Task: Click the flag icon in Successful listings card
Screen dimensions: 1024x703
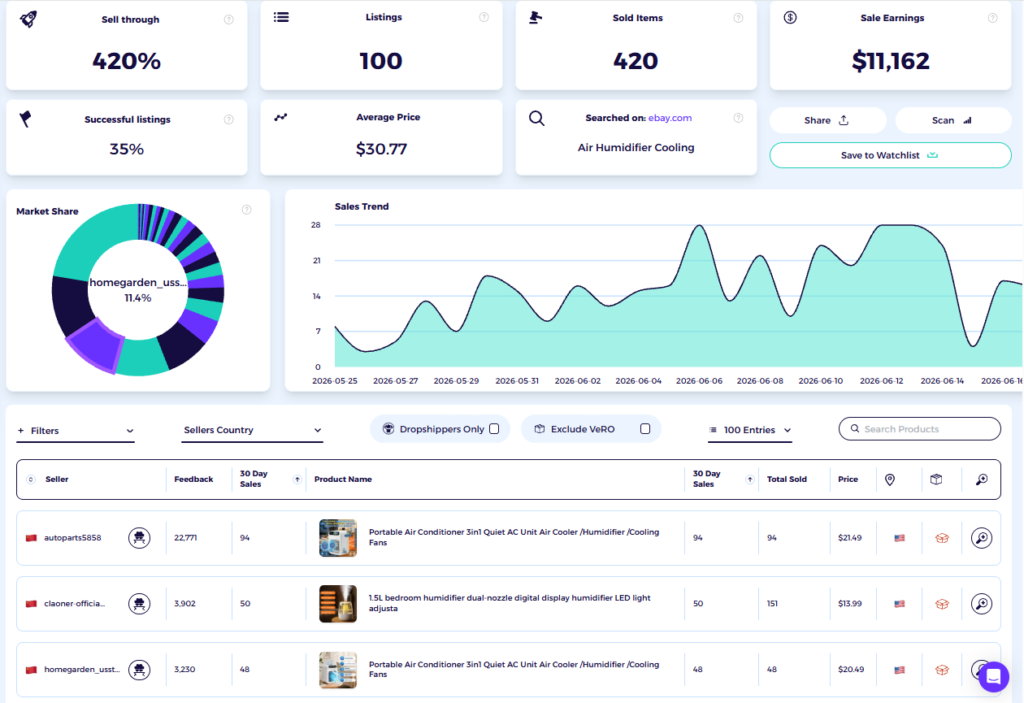Action: (25, 119)
